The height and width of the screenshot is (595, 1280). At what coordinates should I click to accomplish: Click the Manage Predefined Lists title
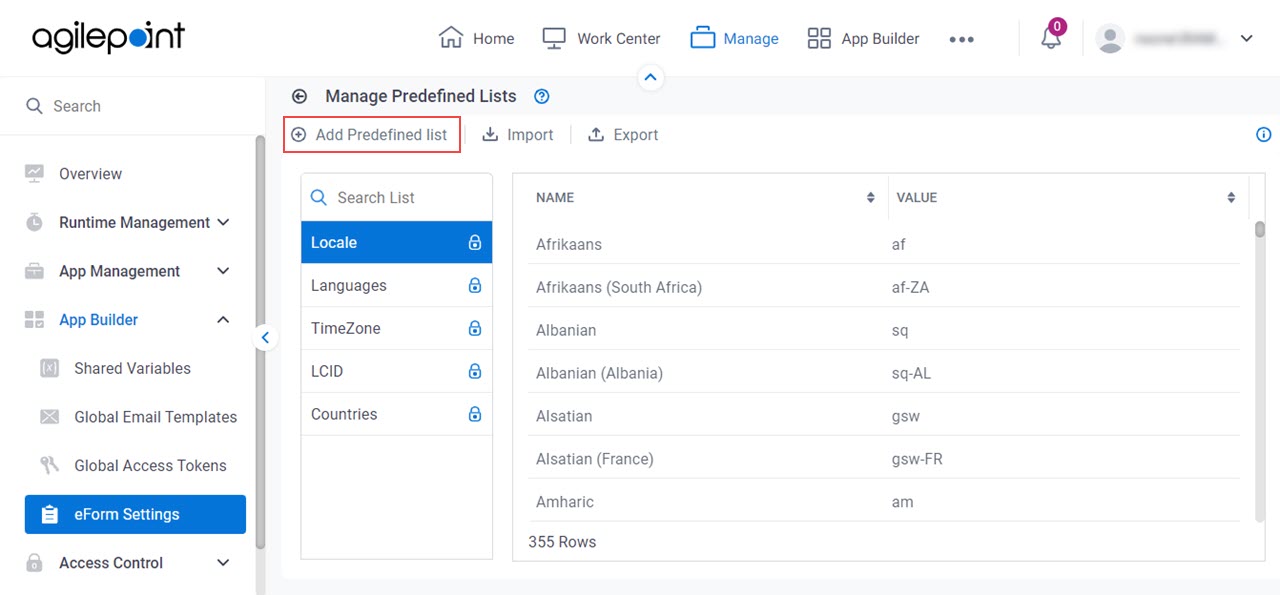tap(421, 96)
